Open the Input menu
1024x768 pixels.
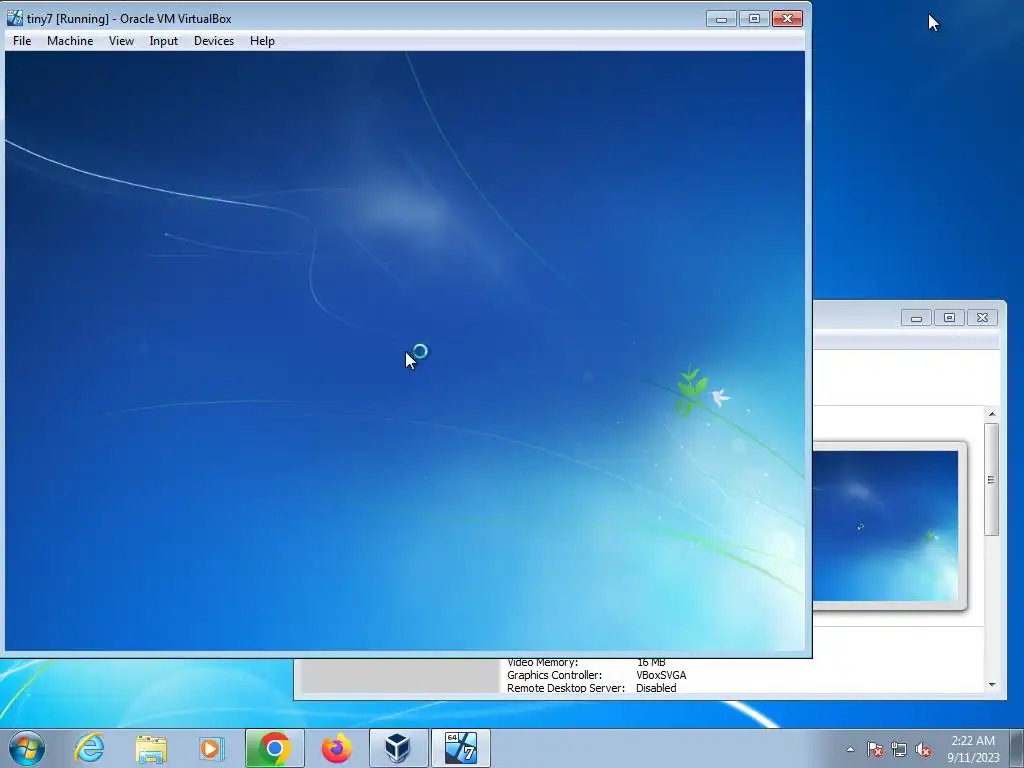(163, 40)
